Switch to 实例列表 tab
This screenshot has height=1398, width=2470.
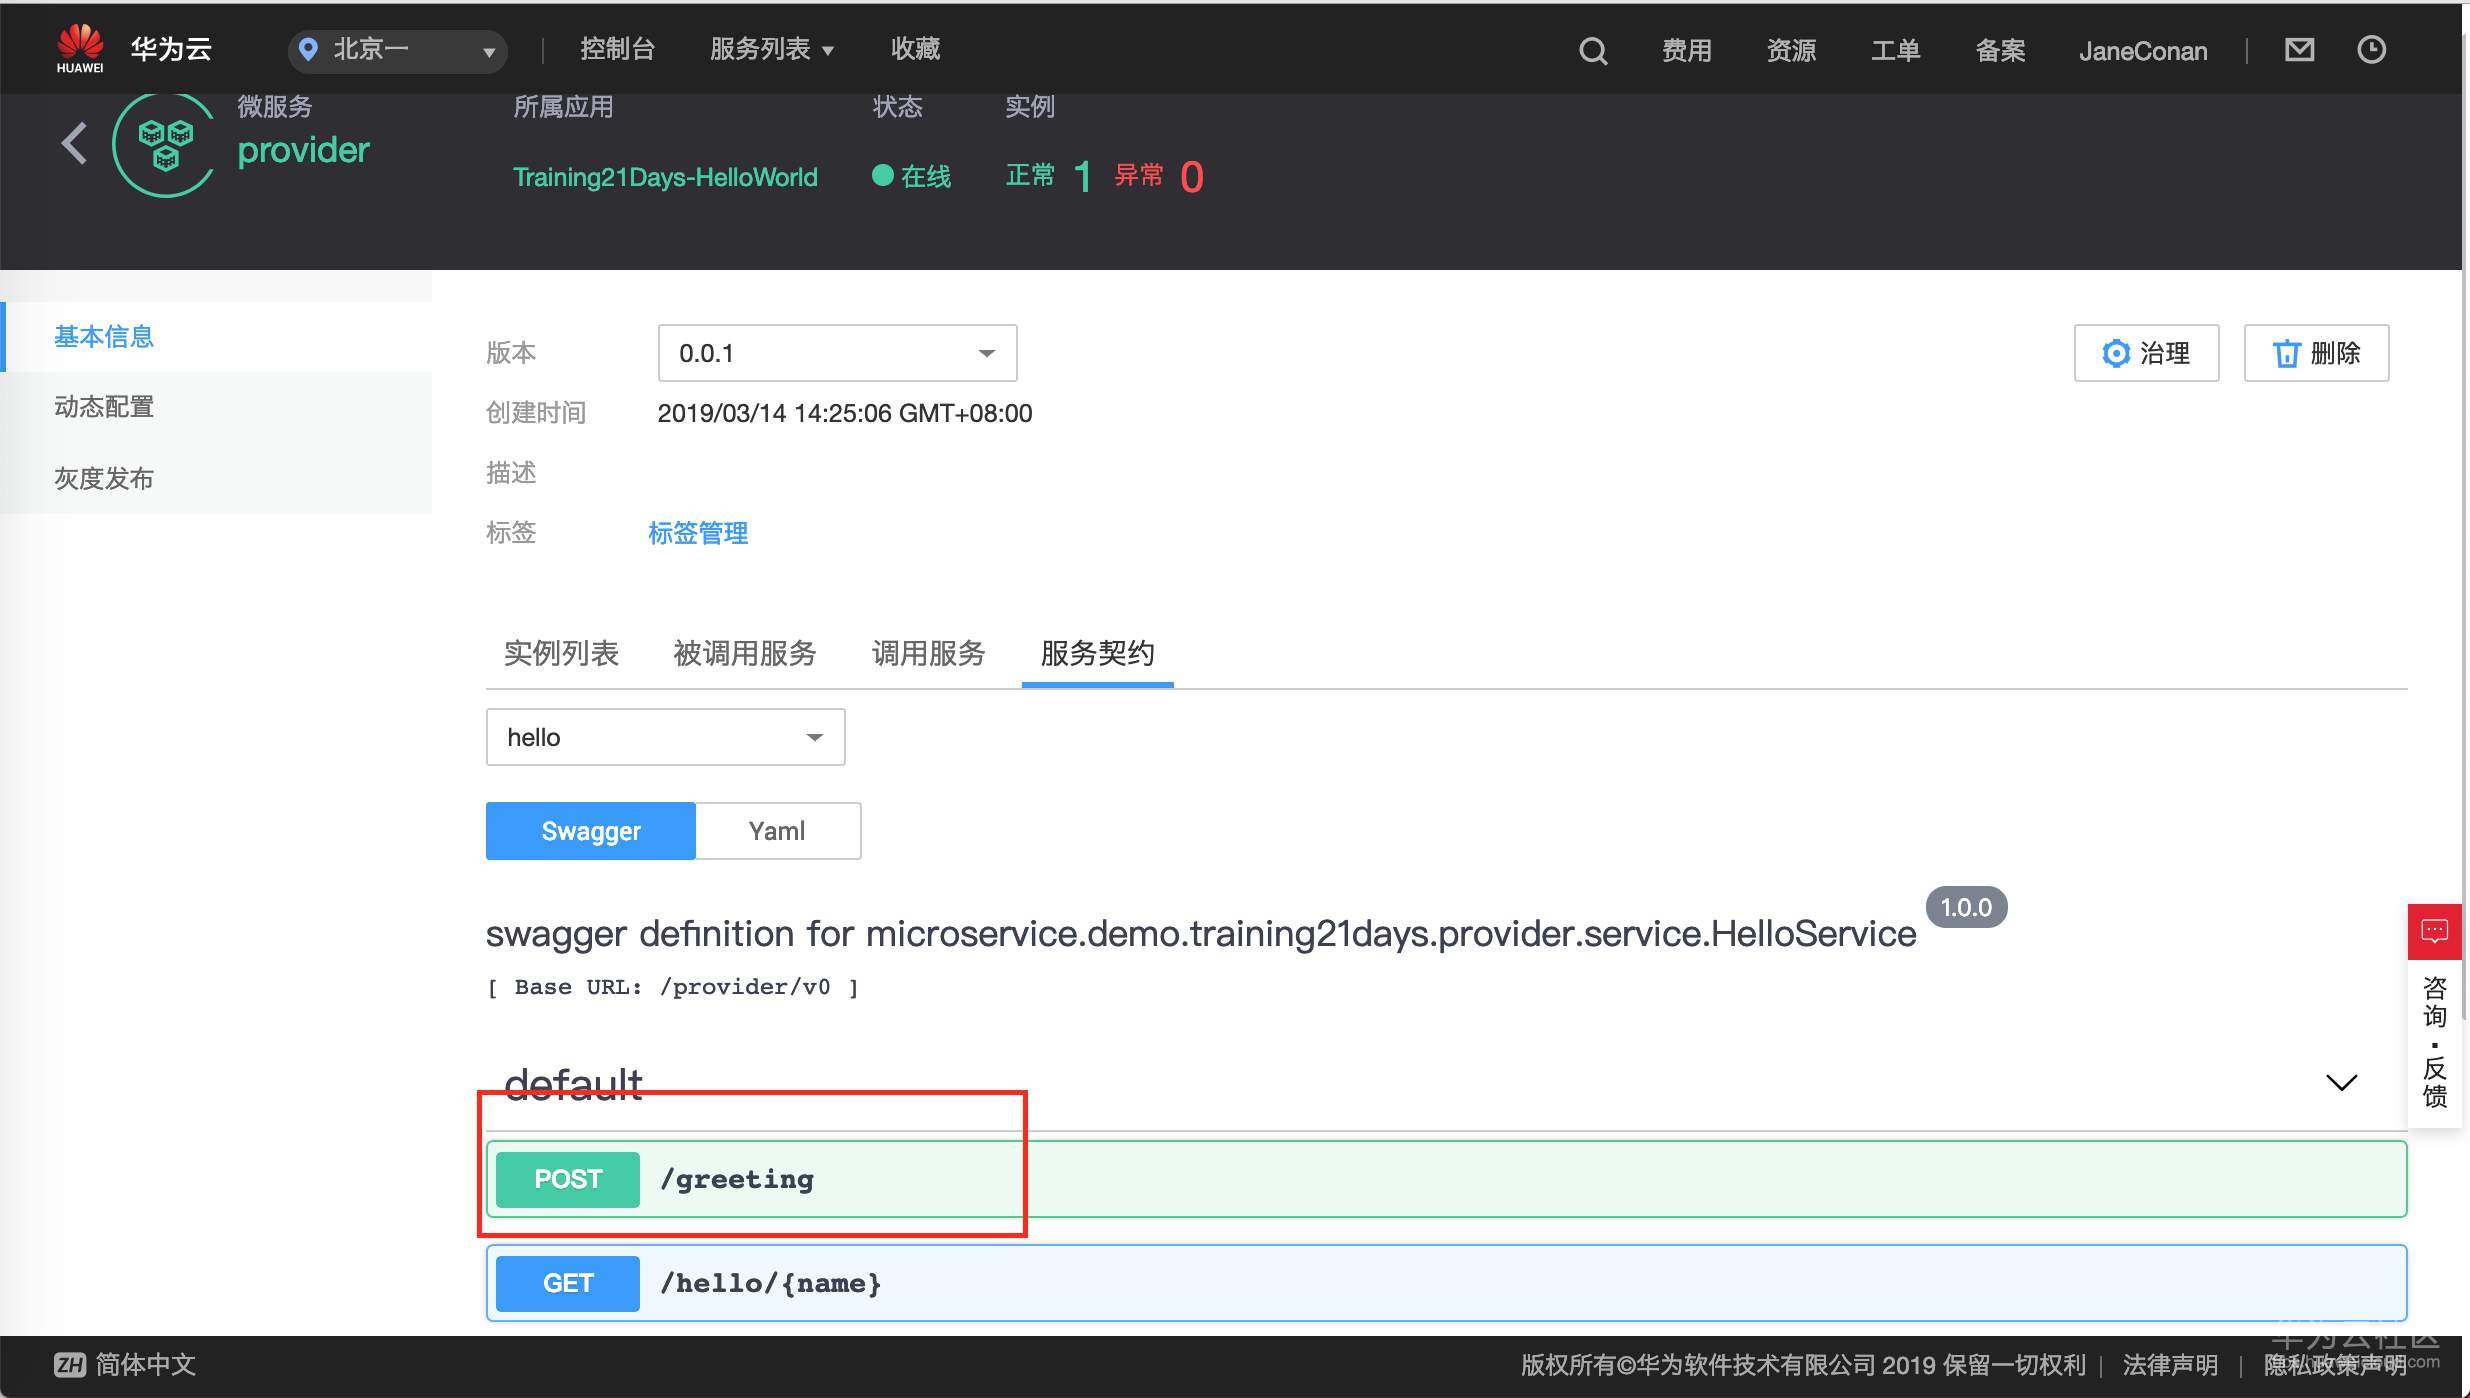click(561, 653)
